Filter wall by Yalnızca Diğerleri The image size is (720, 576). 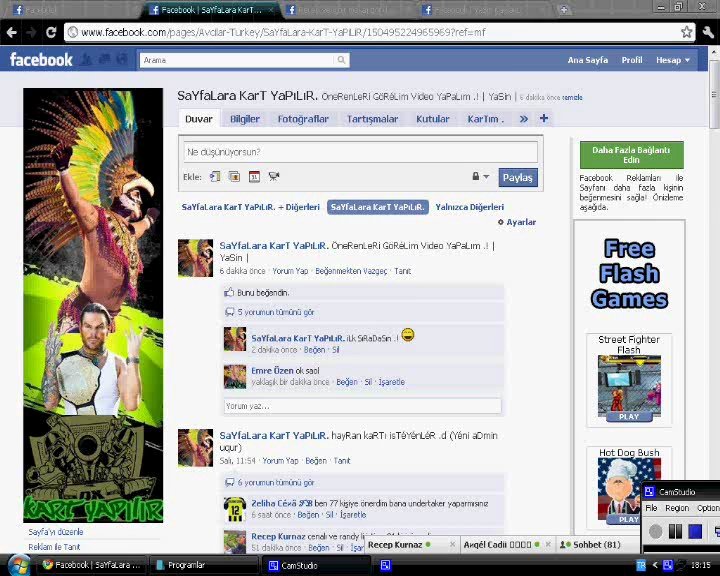click(469, 207)
